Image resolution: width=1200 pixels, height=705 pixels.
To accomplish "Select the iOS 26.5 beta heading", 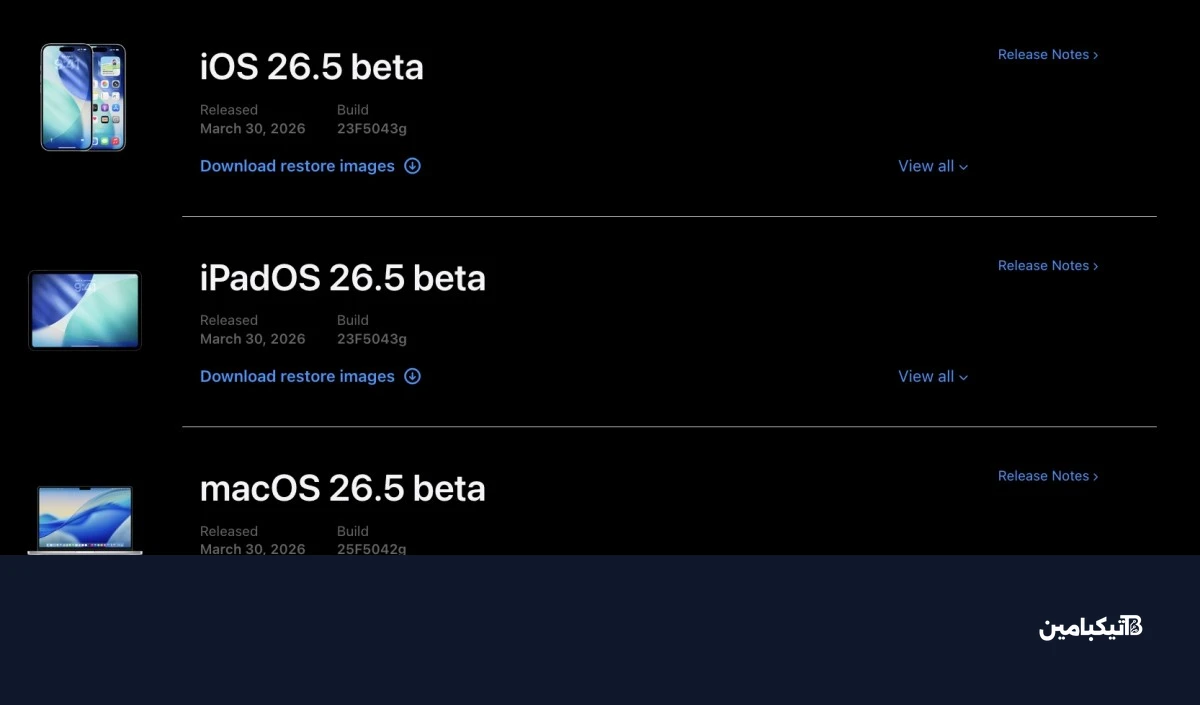I will 311,66.
